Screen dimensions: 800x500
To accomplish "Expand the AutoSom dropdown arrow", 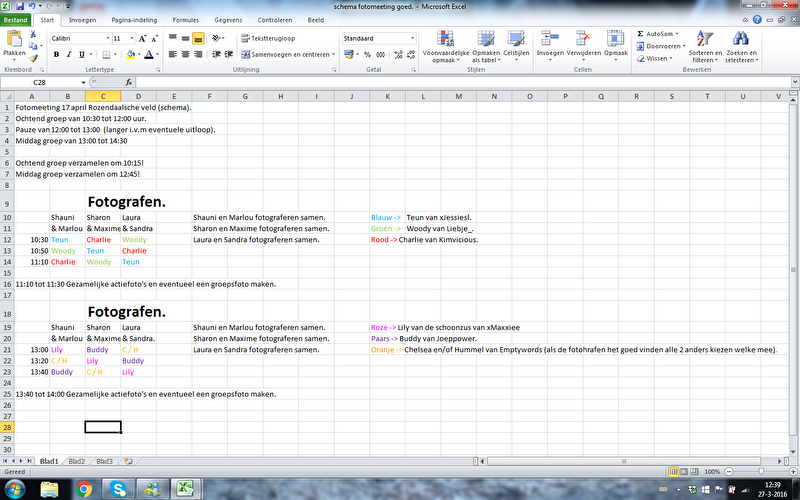I will coord(677,34).
